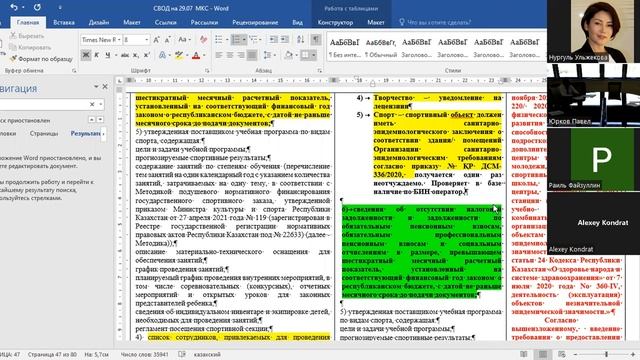Viewport: 640px width, 360px height.
Task: Activate Формат по образцу painter
Action: pos(41,59)
